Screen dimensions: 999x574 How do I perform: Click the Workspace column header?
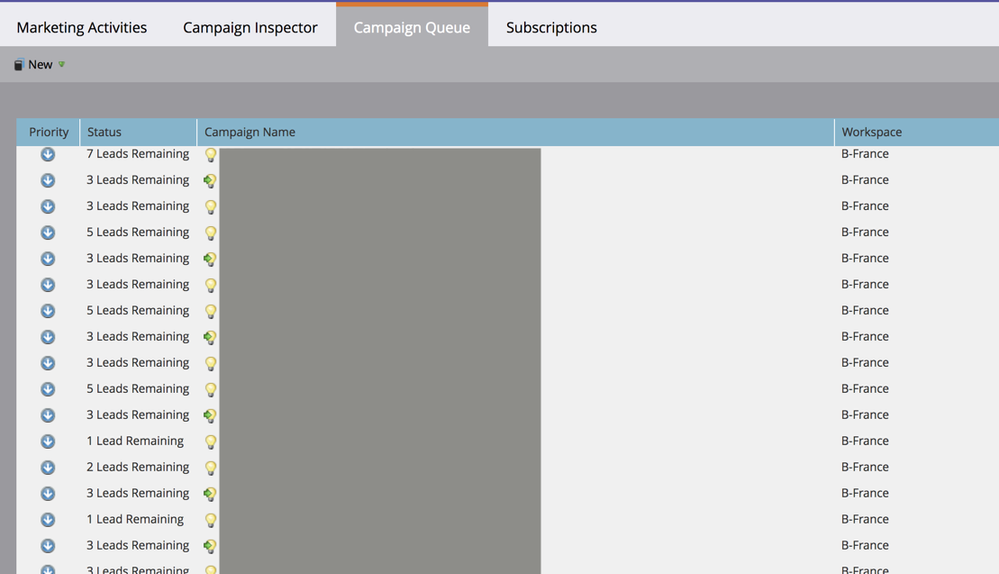point(871,132)
